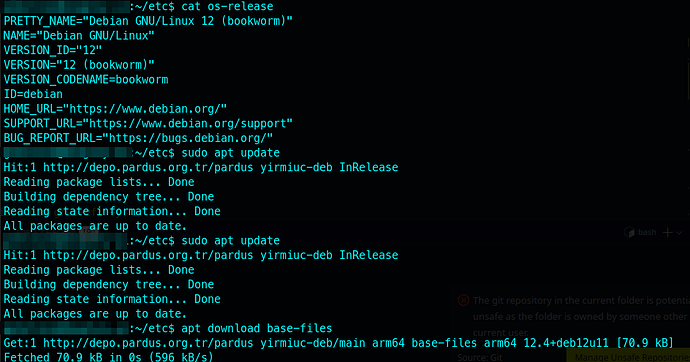Open the https://www.debian.org/support URL

coord(187,124)
